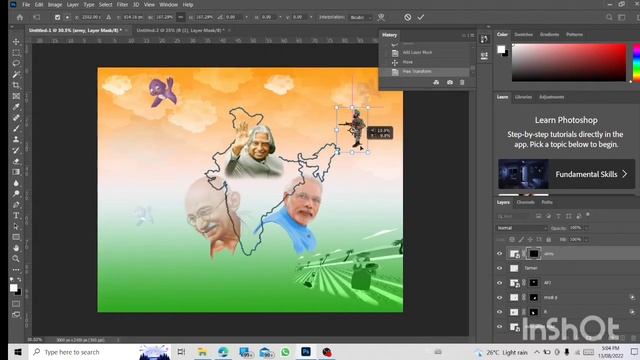
Task: Click the foreground color swatch in toolbox
Action: coord(13,287)
